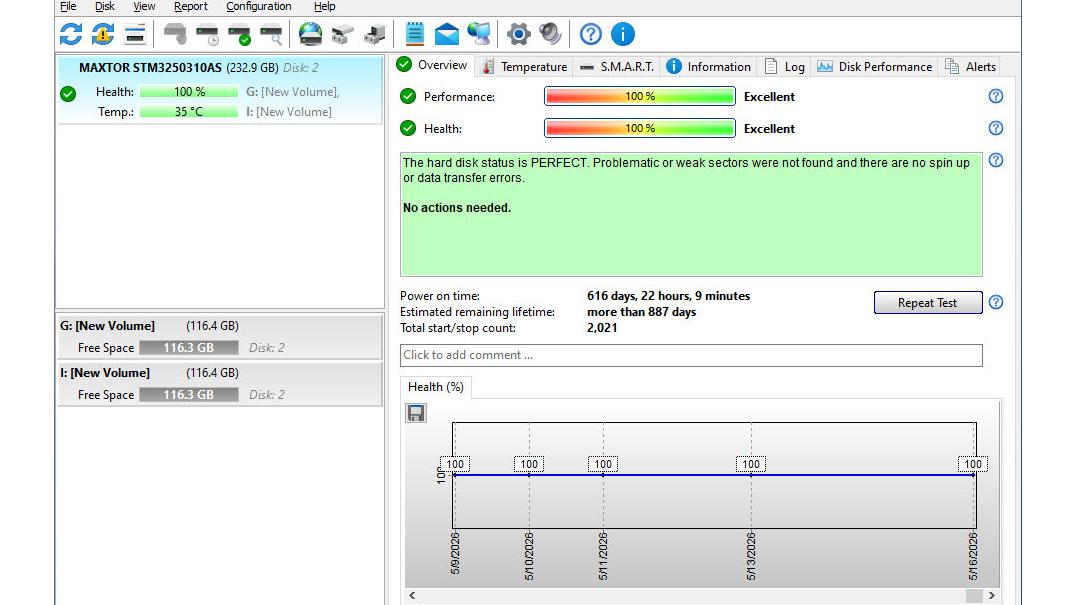Image resolution: width=1076 pixels, height=605 pixels.
Task: Click the speaker sound icon
Action: click(550, 34)
